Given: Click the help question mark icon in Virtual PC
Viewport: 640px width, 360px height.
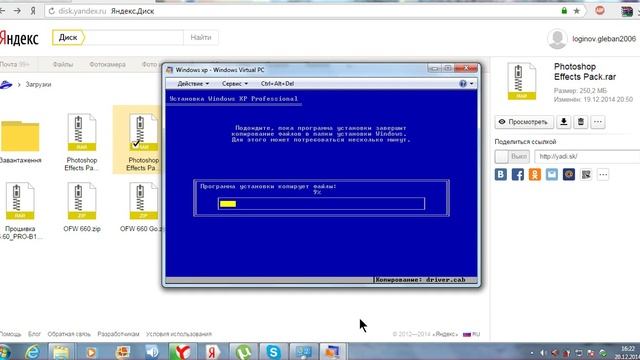Looking at the screenshot, I should [x=463, y=83].
